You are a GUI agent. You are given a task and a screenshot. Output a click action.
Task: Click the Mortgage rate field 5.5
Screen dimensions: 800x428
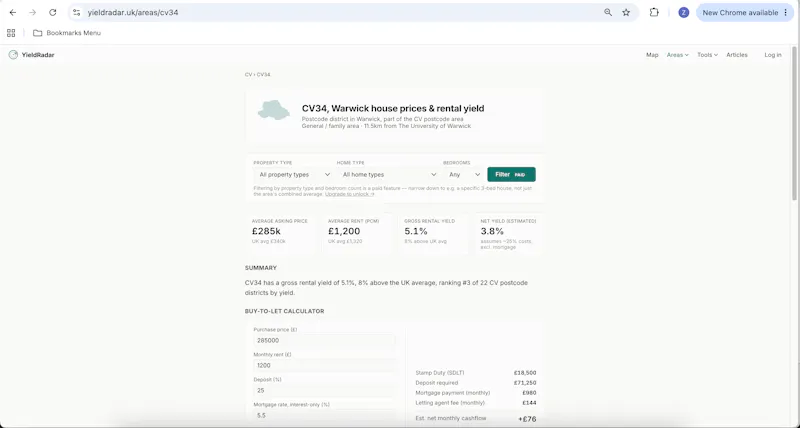pos(324,415)
